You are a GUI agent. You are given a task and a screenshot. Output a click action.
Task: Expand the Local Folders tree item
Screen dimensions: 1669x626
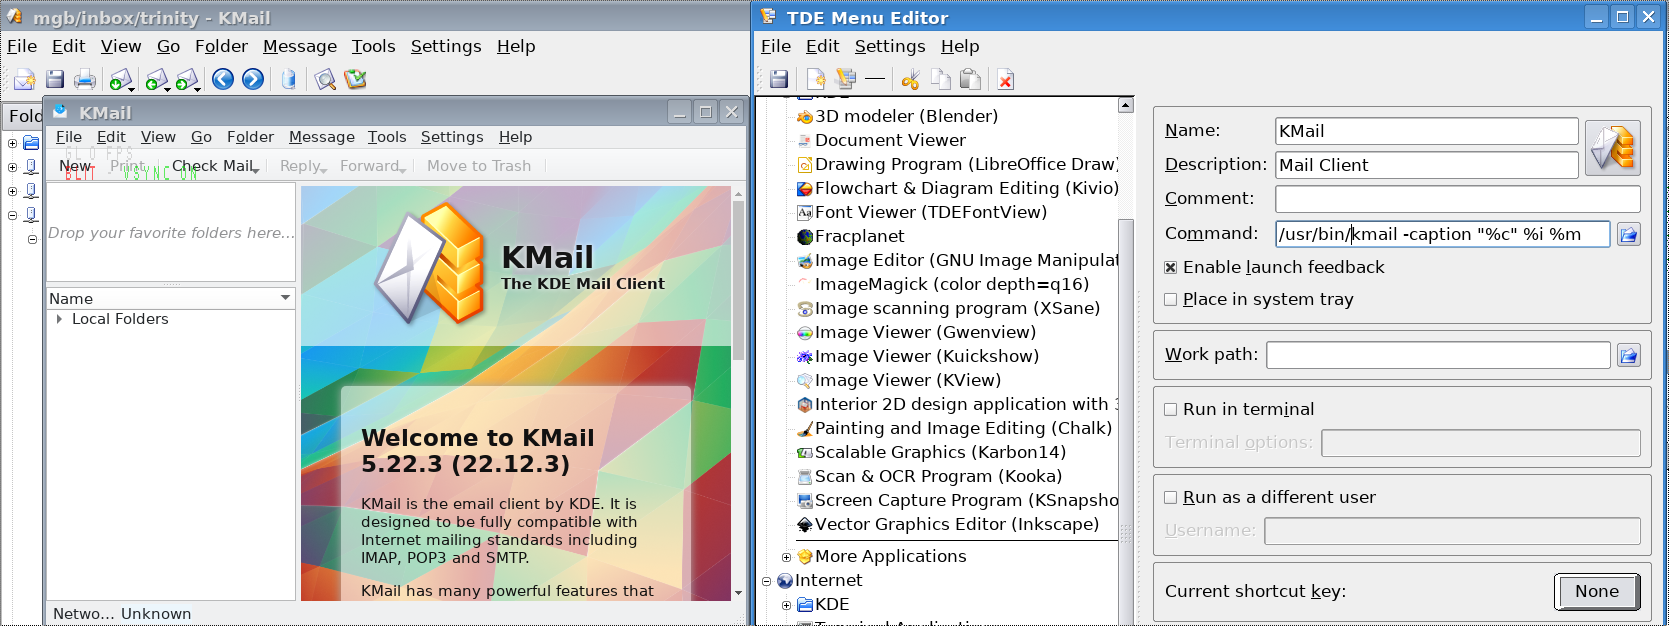[59, 319]
